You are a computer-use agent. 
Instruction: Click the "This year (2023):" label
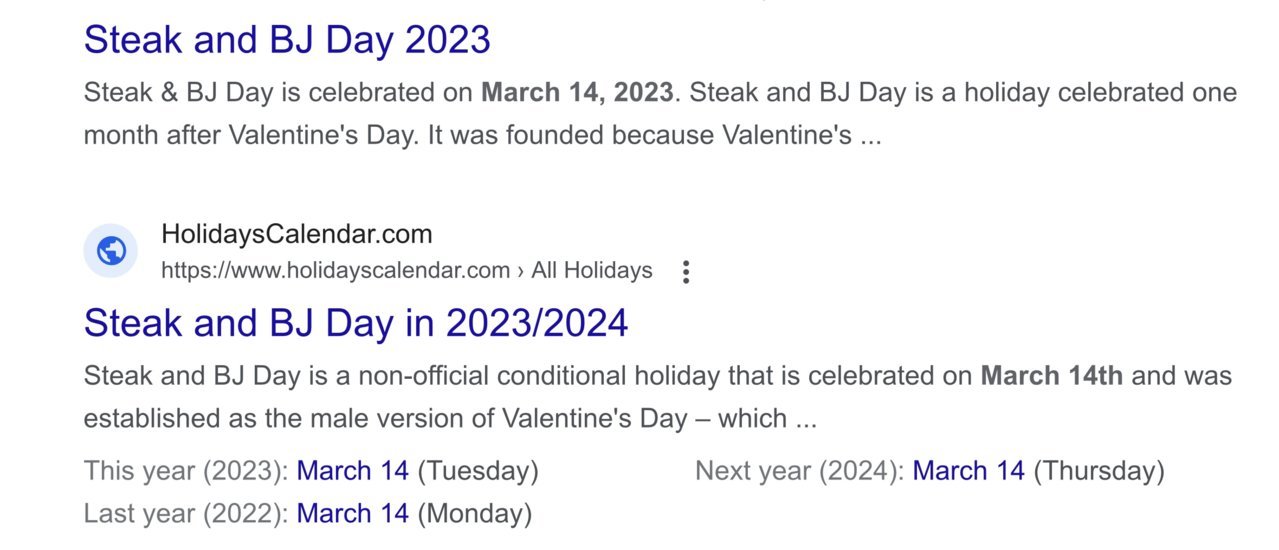[187, 470]
